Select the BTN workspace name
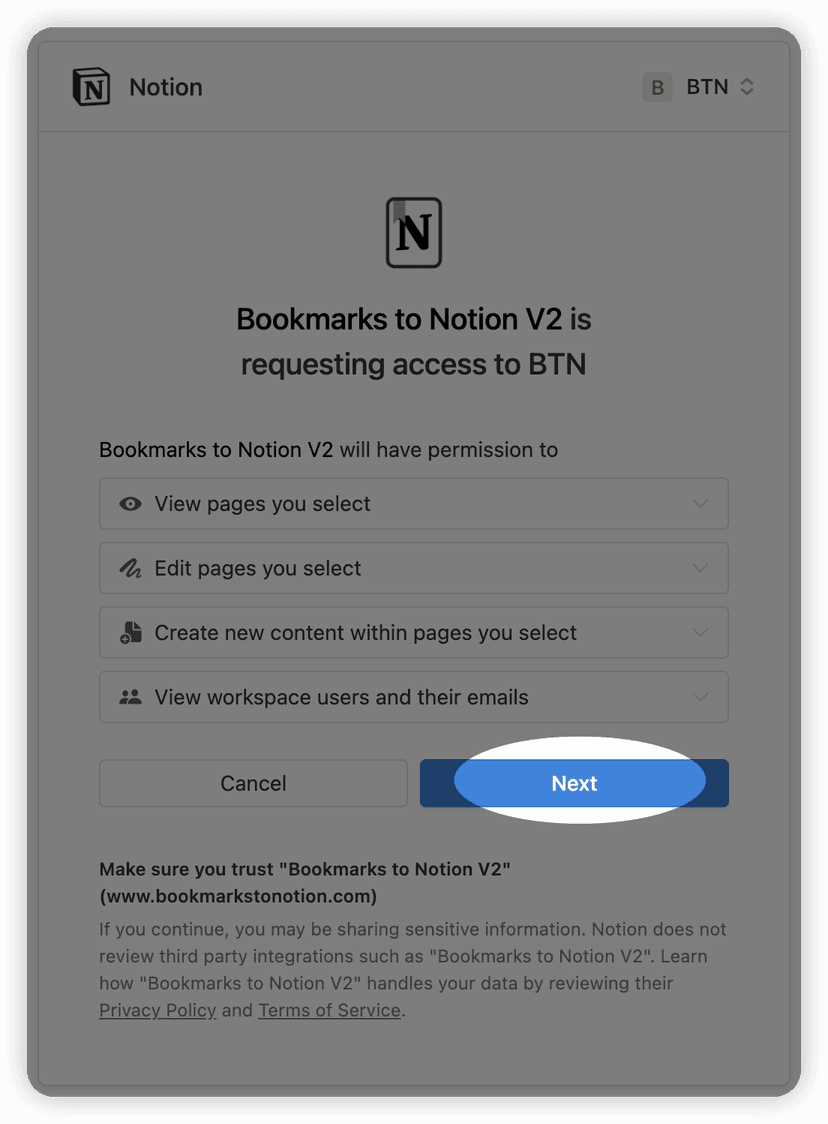 (707, 87)
